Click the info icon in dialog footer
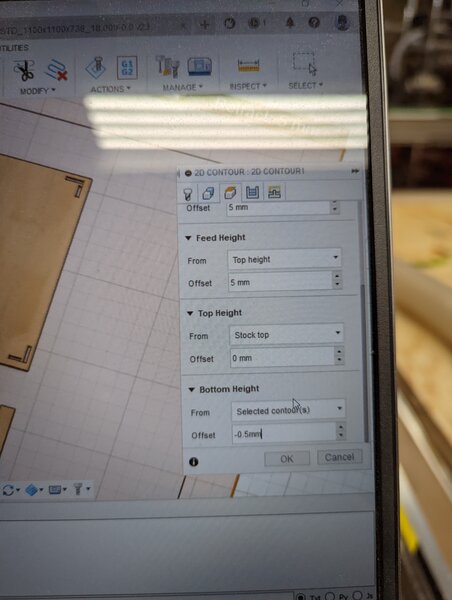The height and width of the screenshot is (600, 452). (194, 462)
